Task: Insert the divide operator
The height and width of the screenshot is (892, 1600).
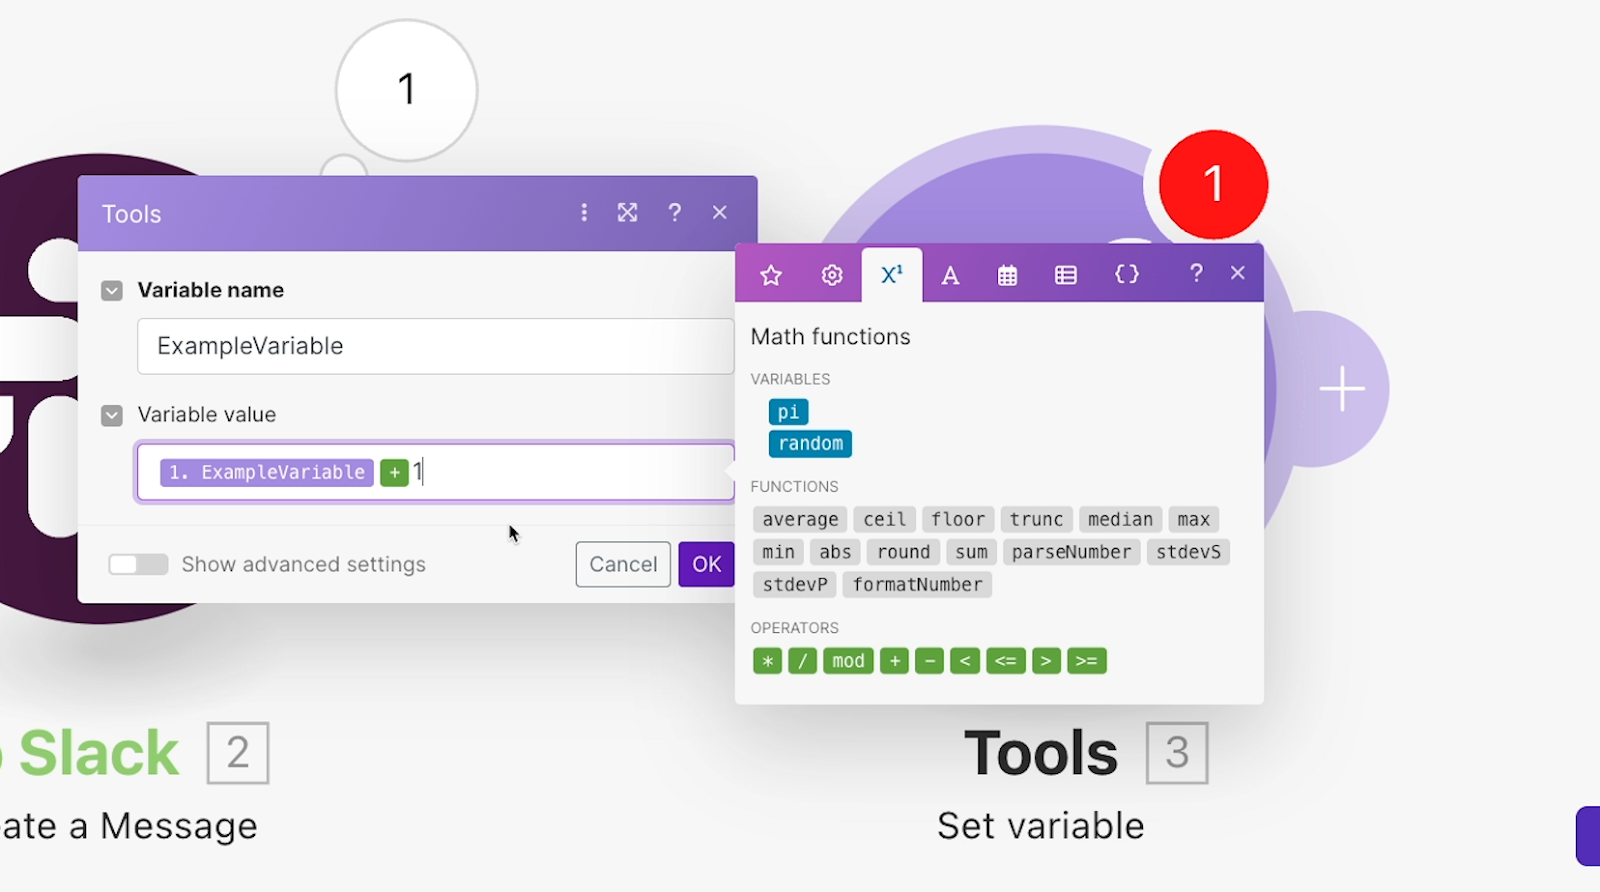Action: pyautogui.click(x=802, y=661)
